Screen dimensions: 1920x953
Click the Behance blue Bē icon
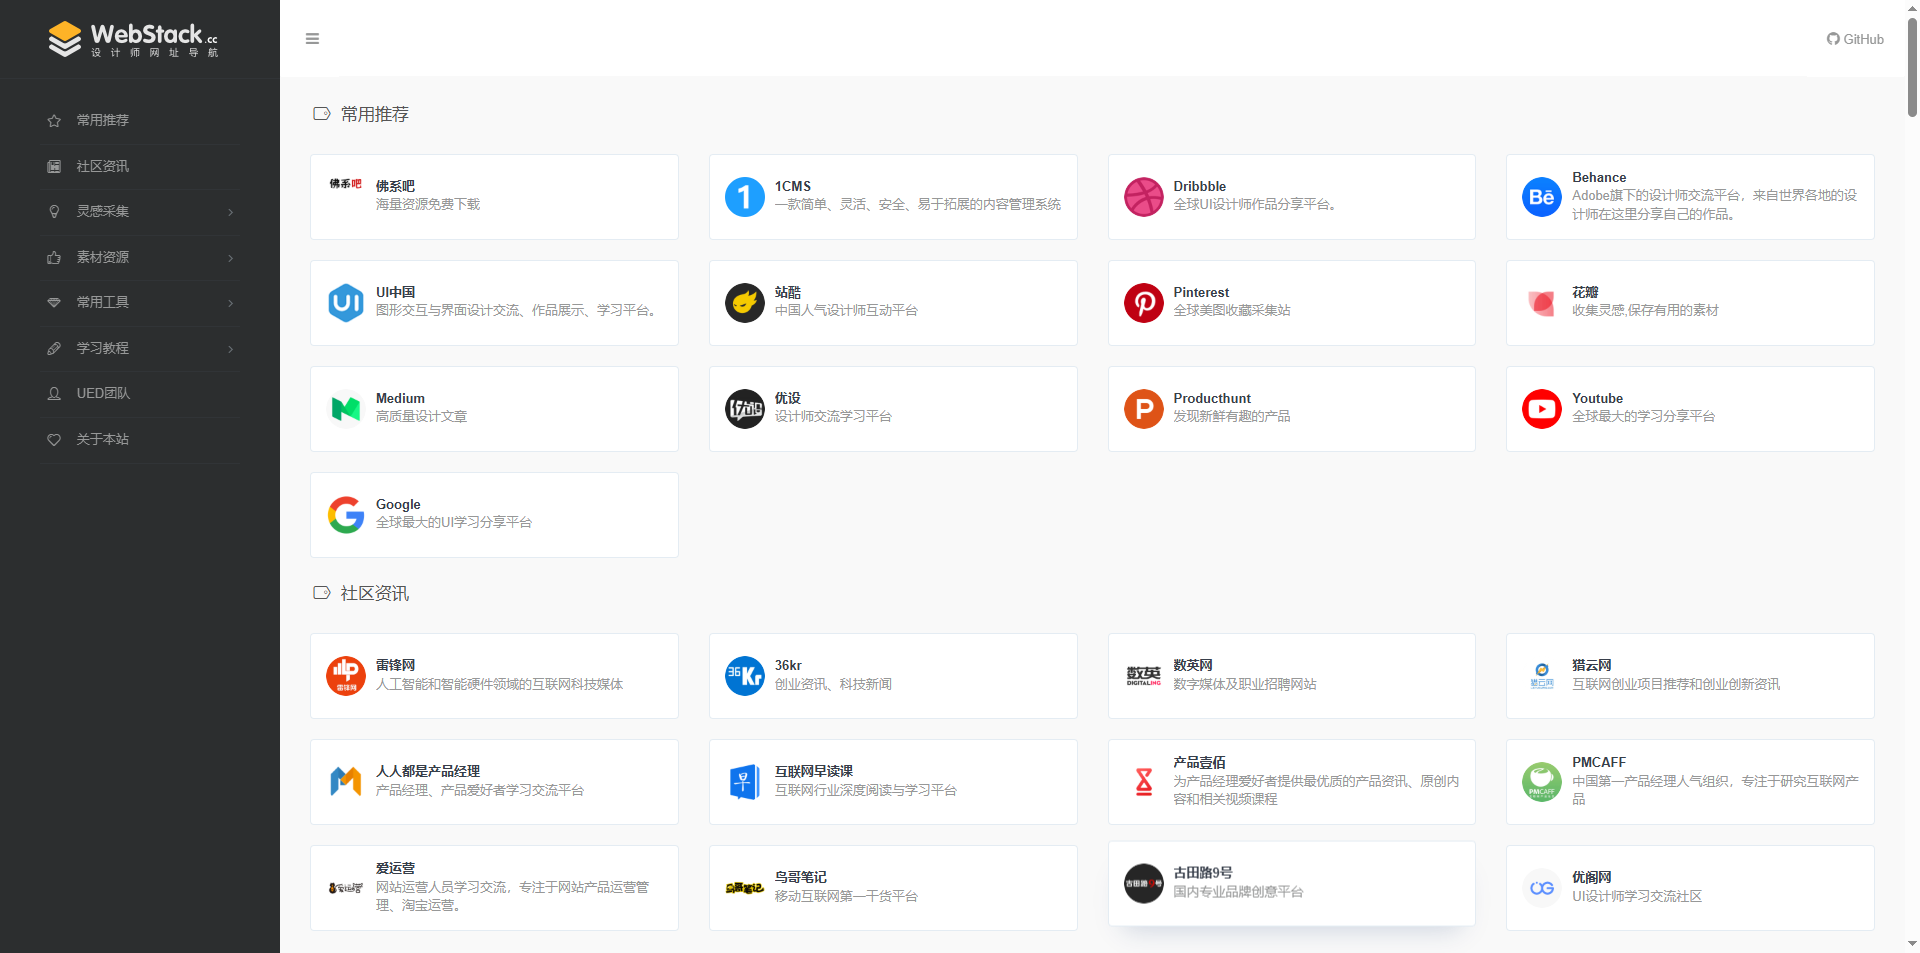pyautogui.click(x=1541, y=197)
